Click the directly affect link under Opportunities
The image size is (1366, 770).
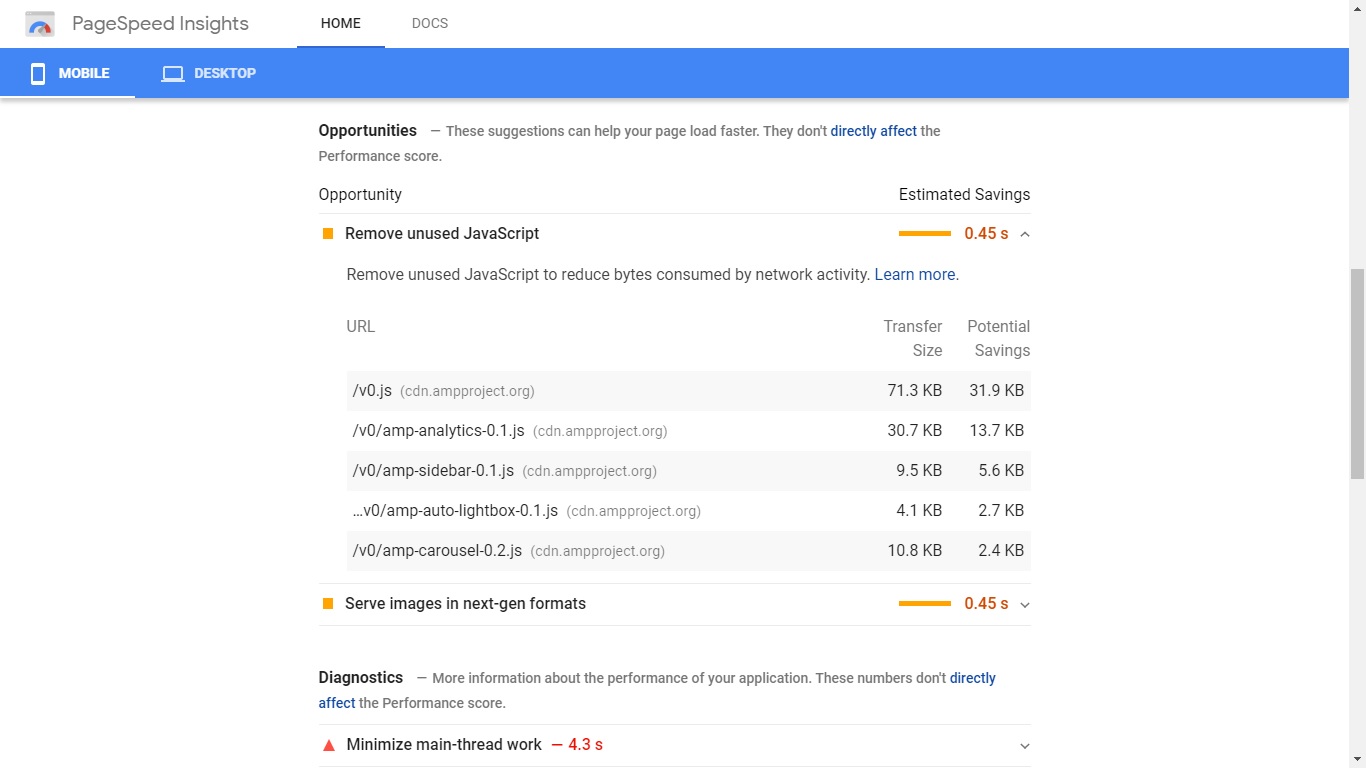[x=872, y=130]
